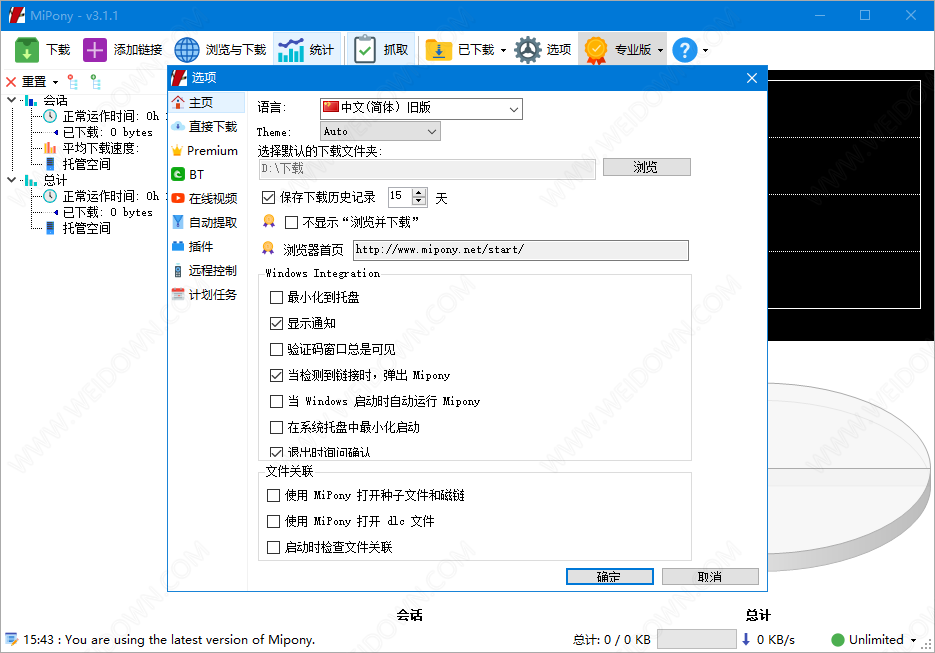The image size is (935, 653).
Task: Click the green Unlimited speed indicator
Action: point(838,640)
